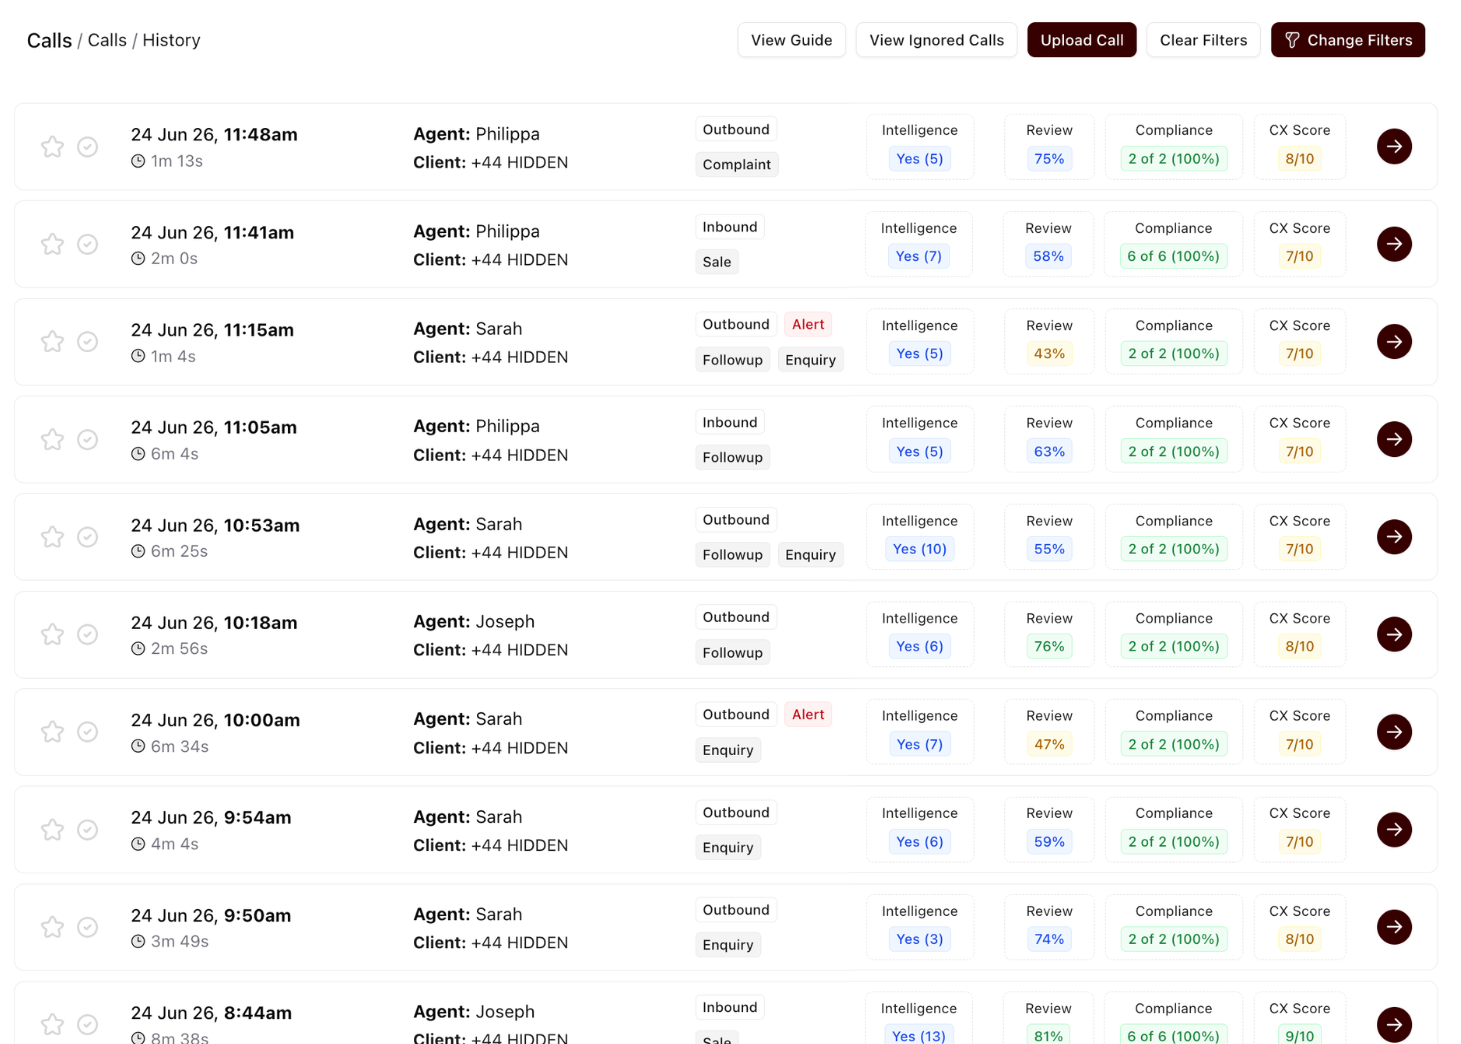Image resolution: width=1461 pixels, height=1044 pixels.
Task: Click Review 76% on the 10:18am call
Action: (1049, 647)
